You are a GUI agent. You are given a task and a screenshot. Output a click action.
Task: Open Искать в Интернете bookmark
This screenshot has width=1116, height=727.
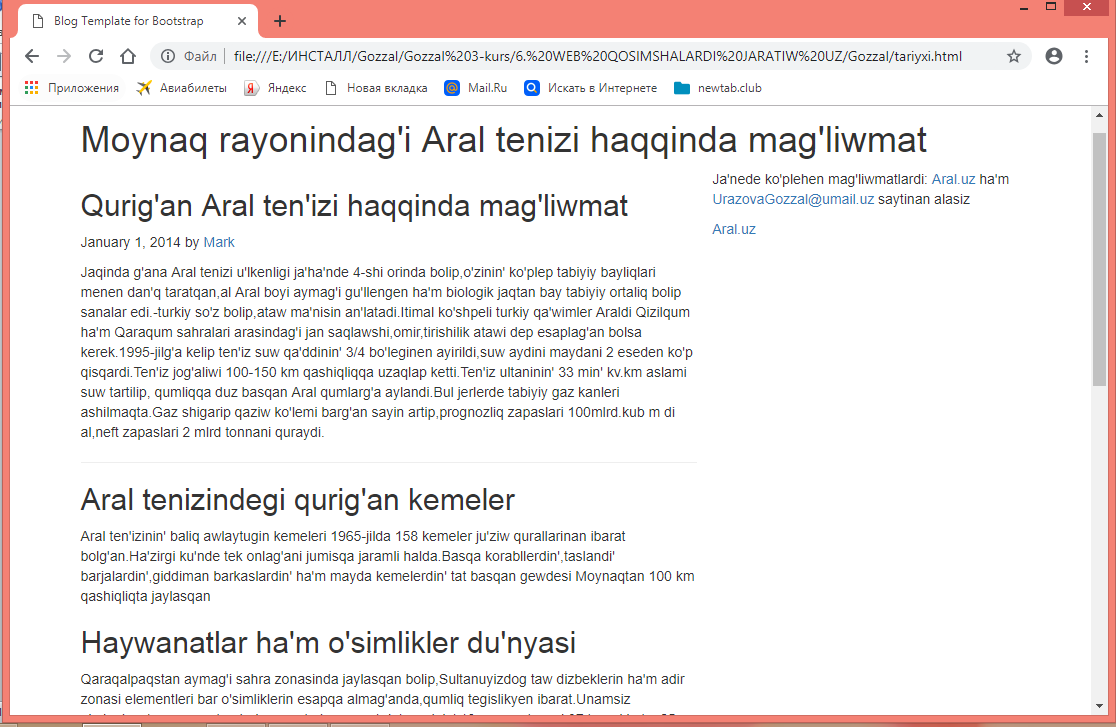[x=591, y=88]
